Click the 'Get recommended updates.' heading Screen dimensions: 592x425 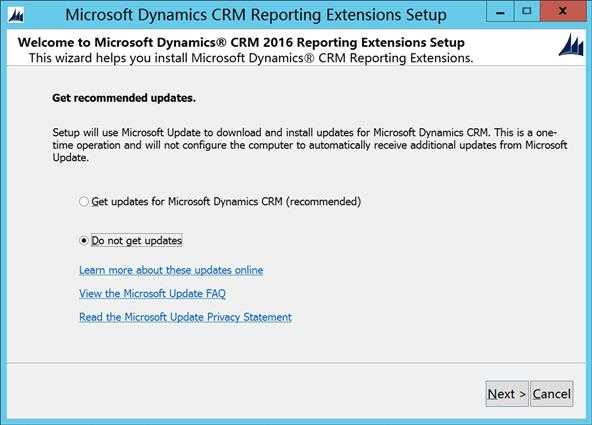click(x=124, y=98)
